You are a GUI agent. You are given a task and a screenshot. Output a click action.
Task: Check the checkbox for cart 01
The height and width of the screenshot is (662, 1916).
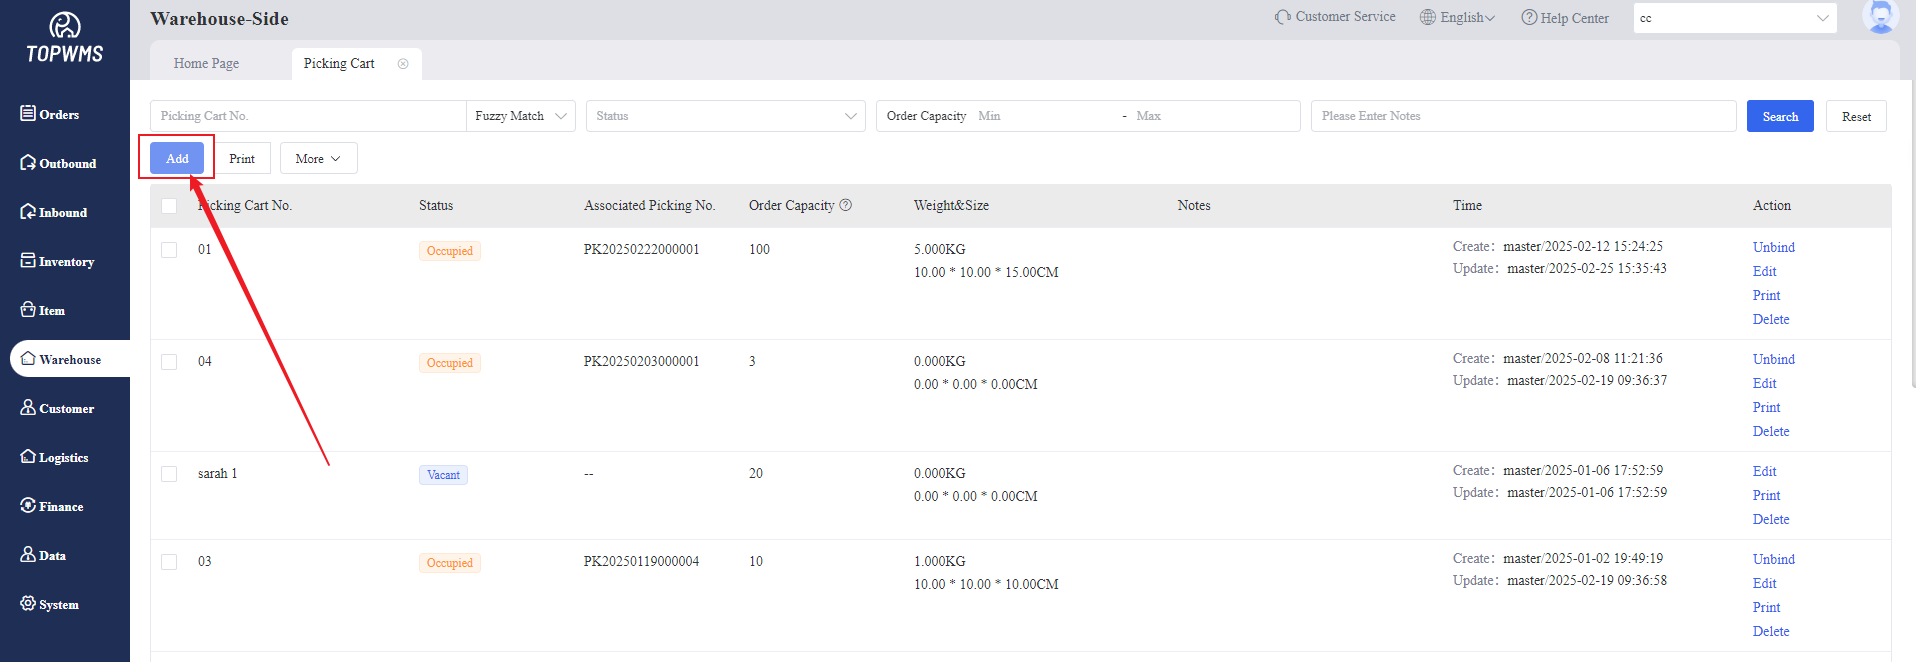[x=169, y=250]
